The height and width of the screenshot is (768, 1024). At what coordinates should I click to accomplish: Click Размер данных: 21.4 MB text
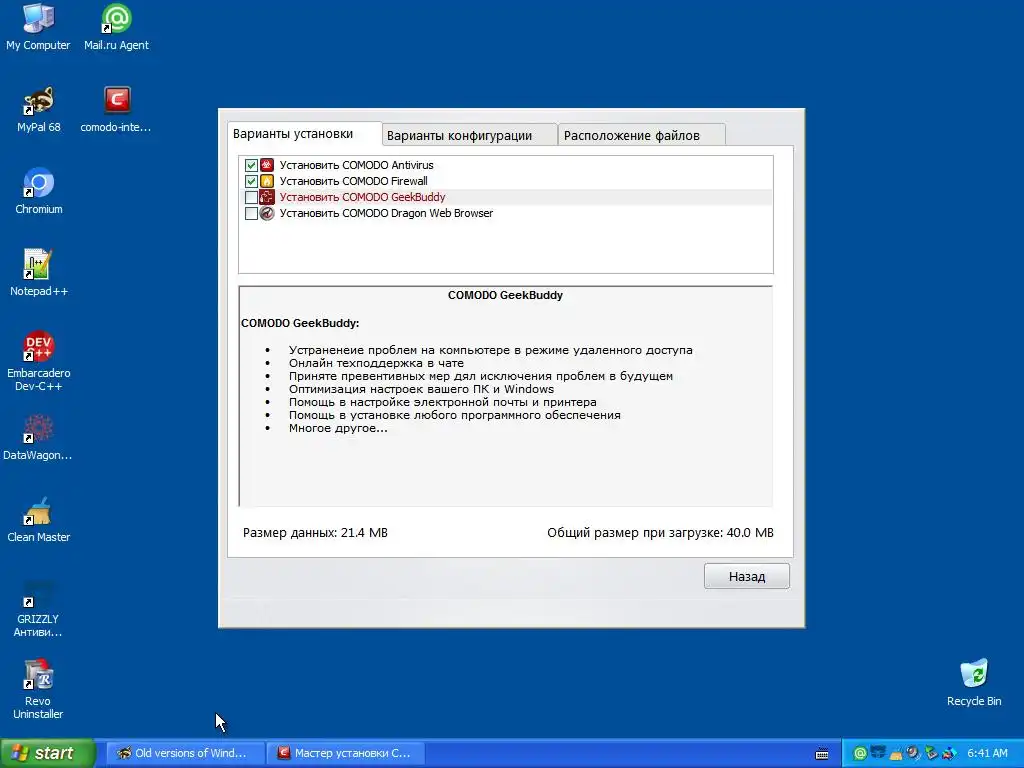pos(315,533)
